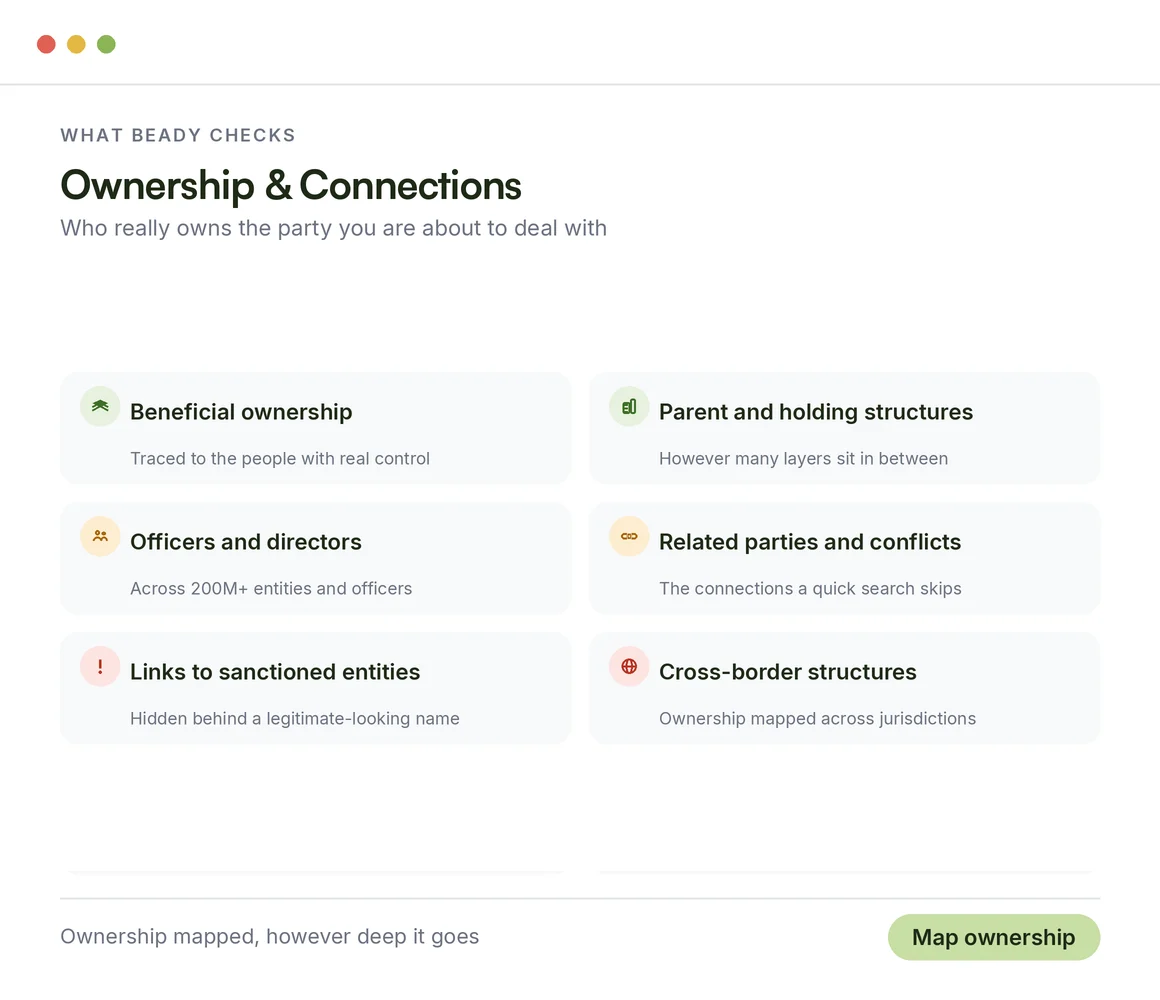1160x1000 pixels.
Task: Open the Beneficial ownership card title
Action: click(x=241, y=412)
